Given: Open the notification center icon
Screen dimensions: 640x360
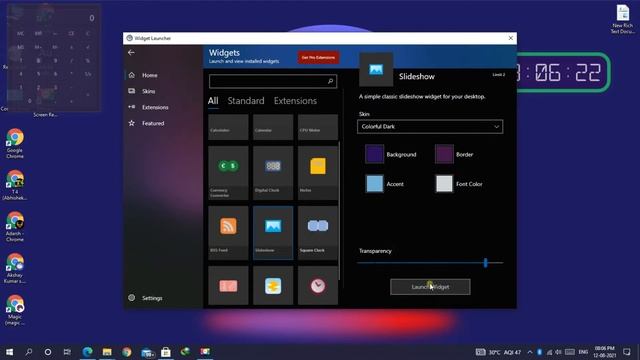Looking at the screenshot, I should 627,352.
